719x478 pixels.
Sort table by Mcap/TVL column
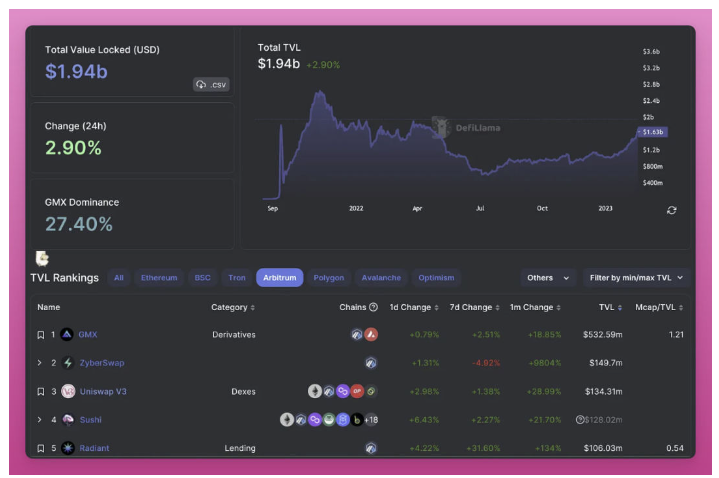click(x=659, y=307)
